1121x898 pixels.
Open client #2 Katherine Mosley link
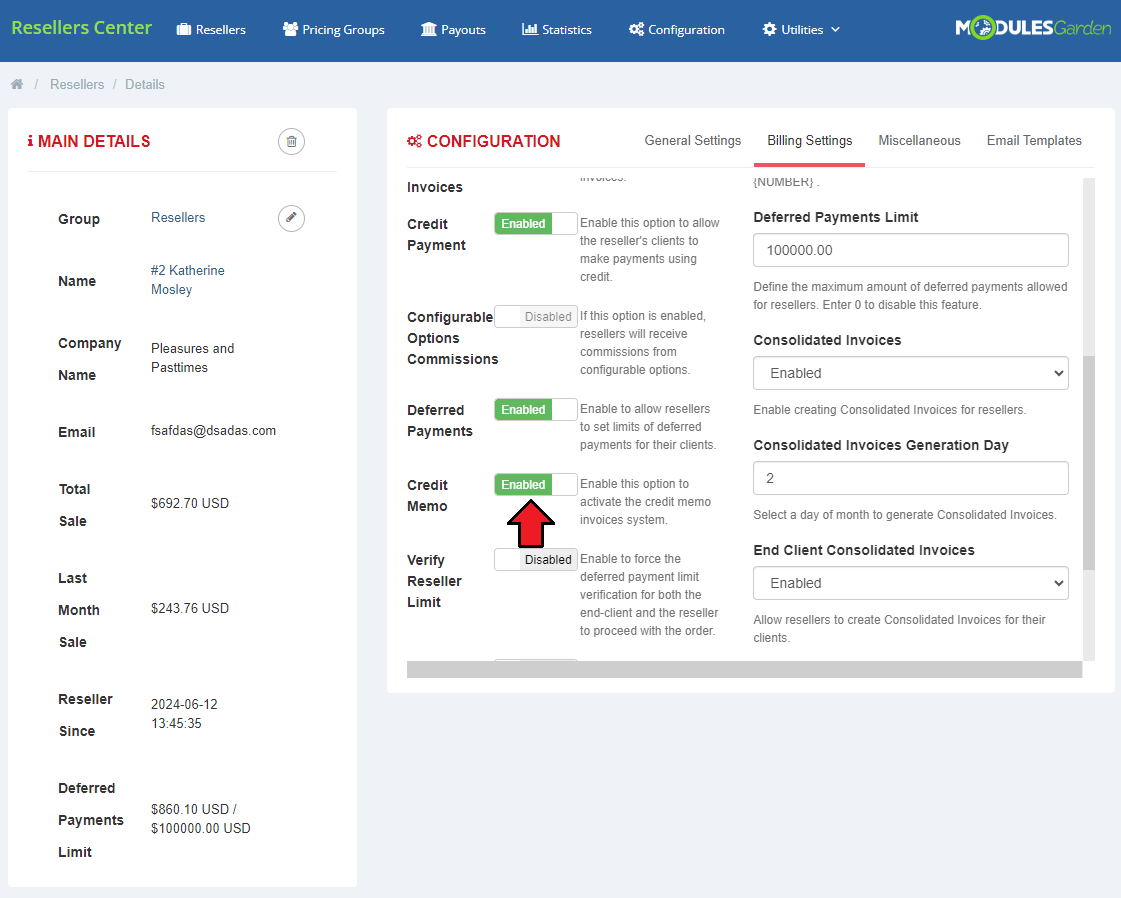(x=187, y=280)
